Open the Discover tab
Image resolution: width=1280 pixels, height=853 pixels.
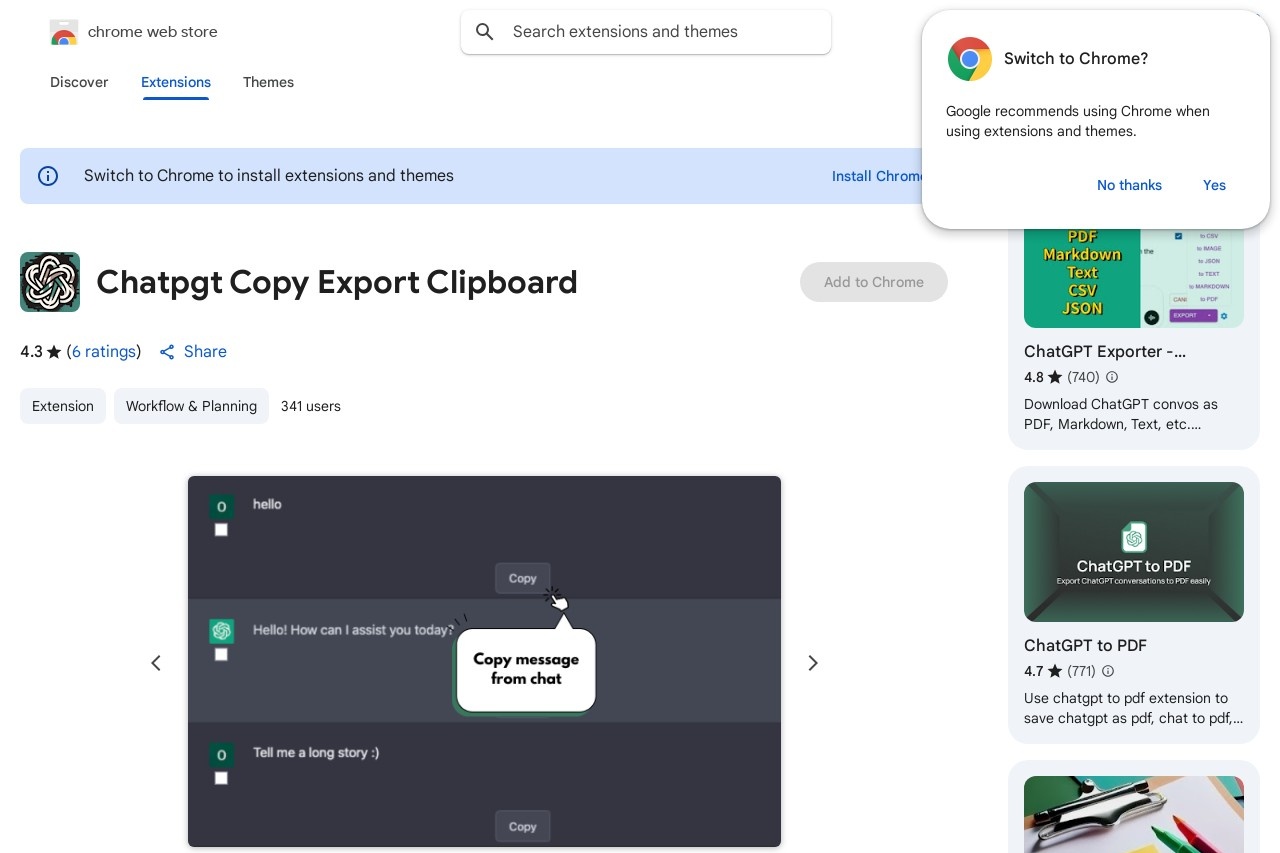79,82
